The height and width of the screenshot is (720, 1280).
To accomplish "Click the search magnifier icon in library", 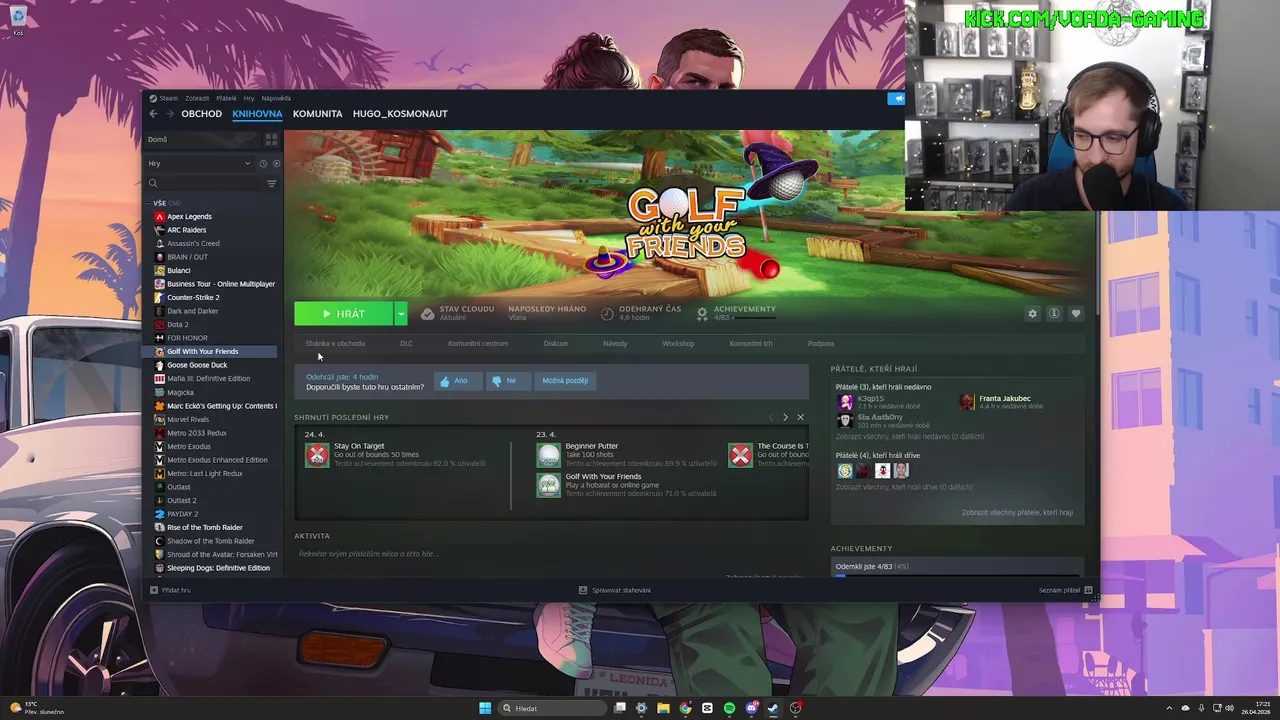I will point(153,183).
